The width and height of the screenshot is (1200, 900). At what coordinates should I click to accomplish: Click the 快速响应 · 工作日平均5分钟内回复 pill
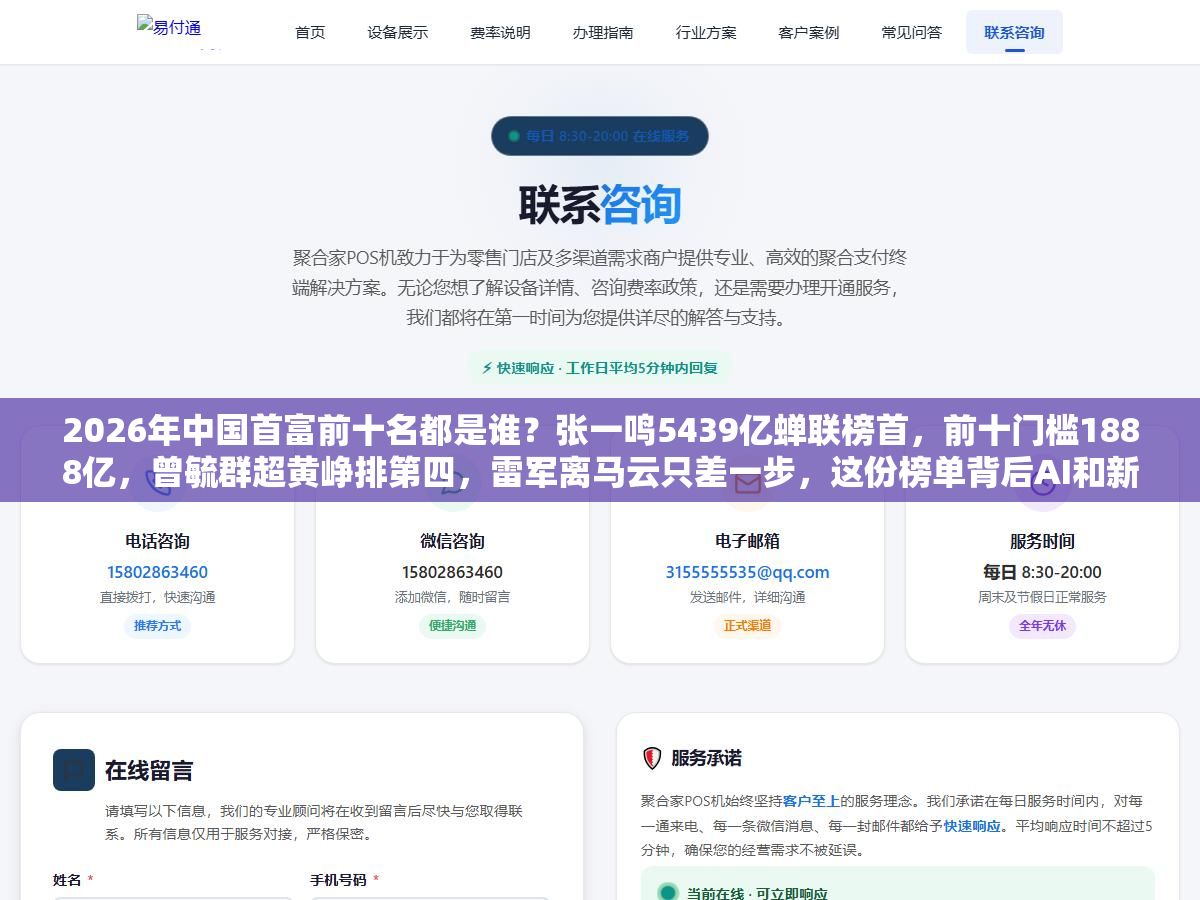(600, 368)
